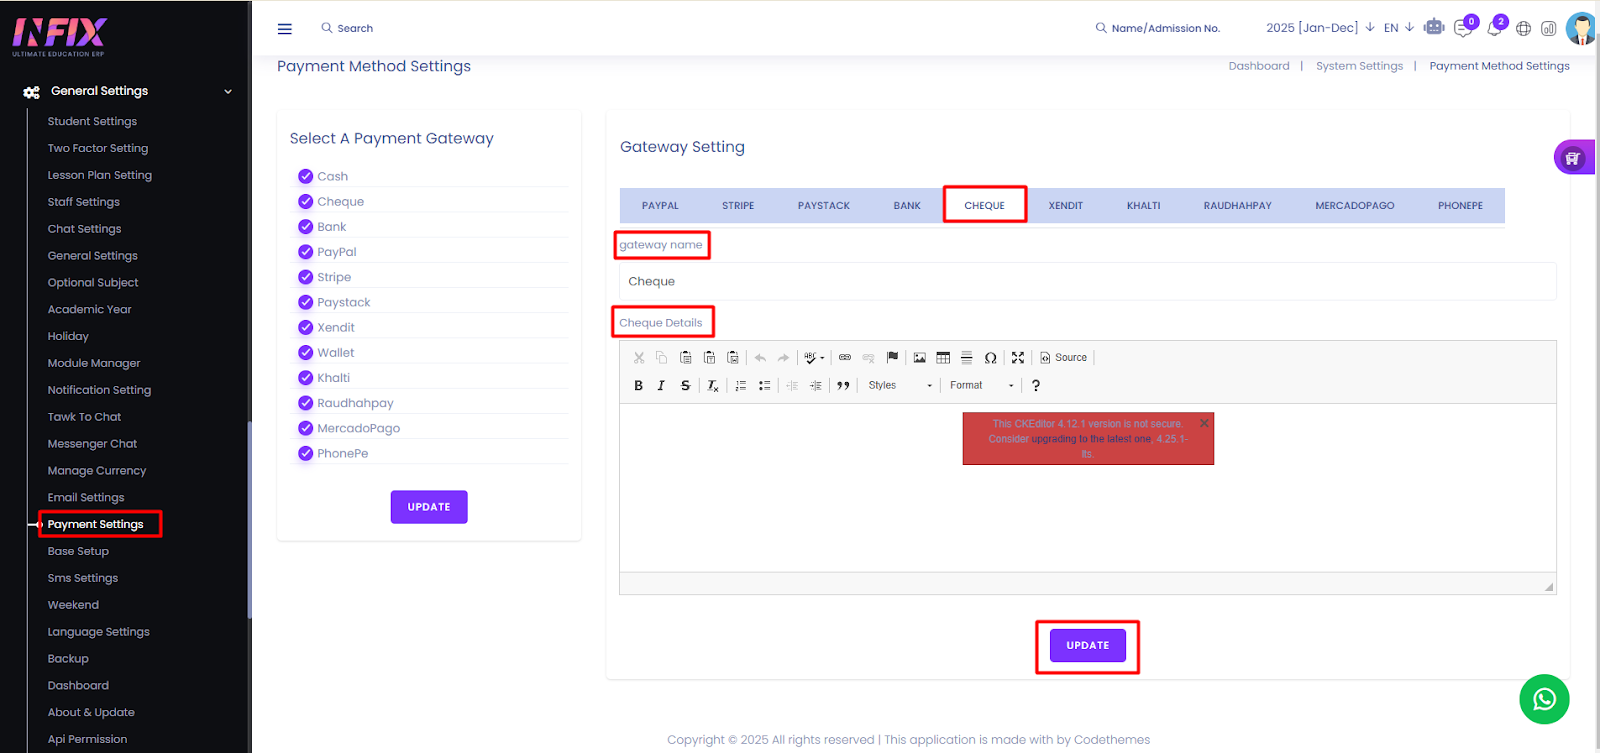Switch to the PAYPAL gateway tab
The height and width of the screenshot is (753, 1600).
coord(660,205)
